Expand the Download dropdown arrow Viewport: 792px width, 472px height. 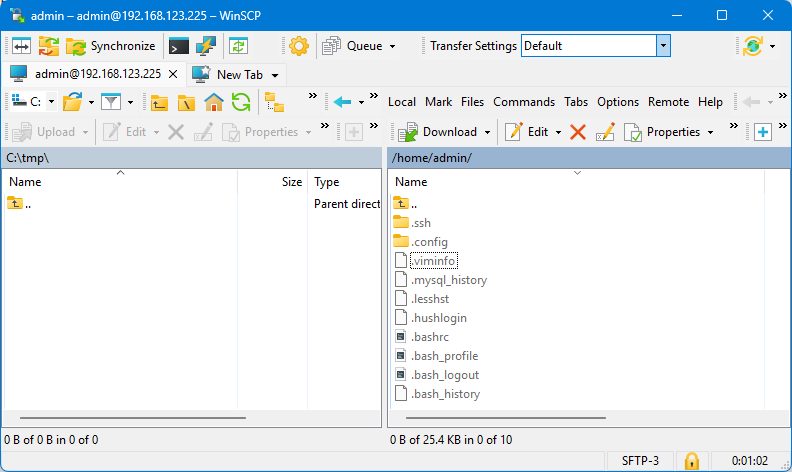(487, 132)
